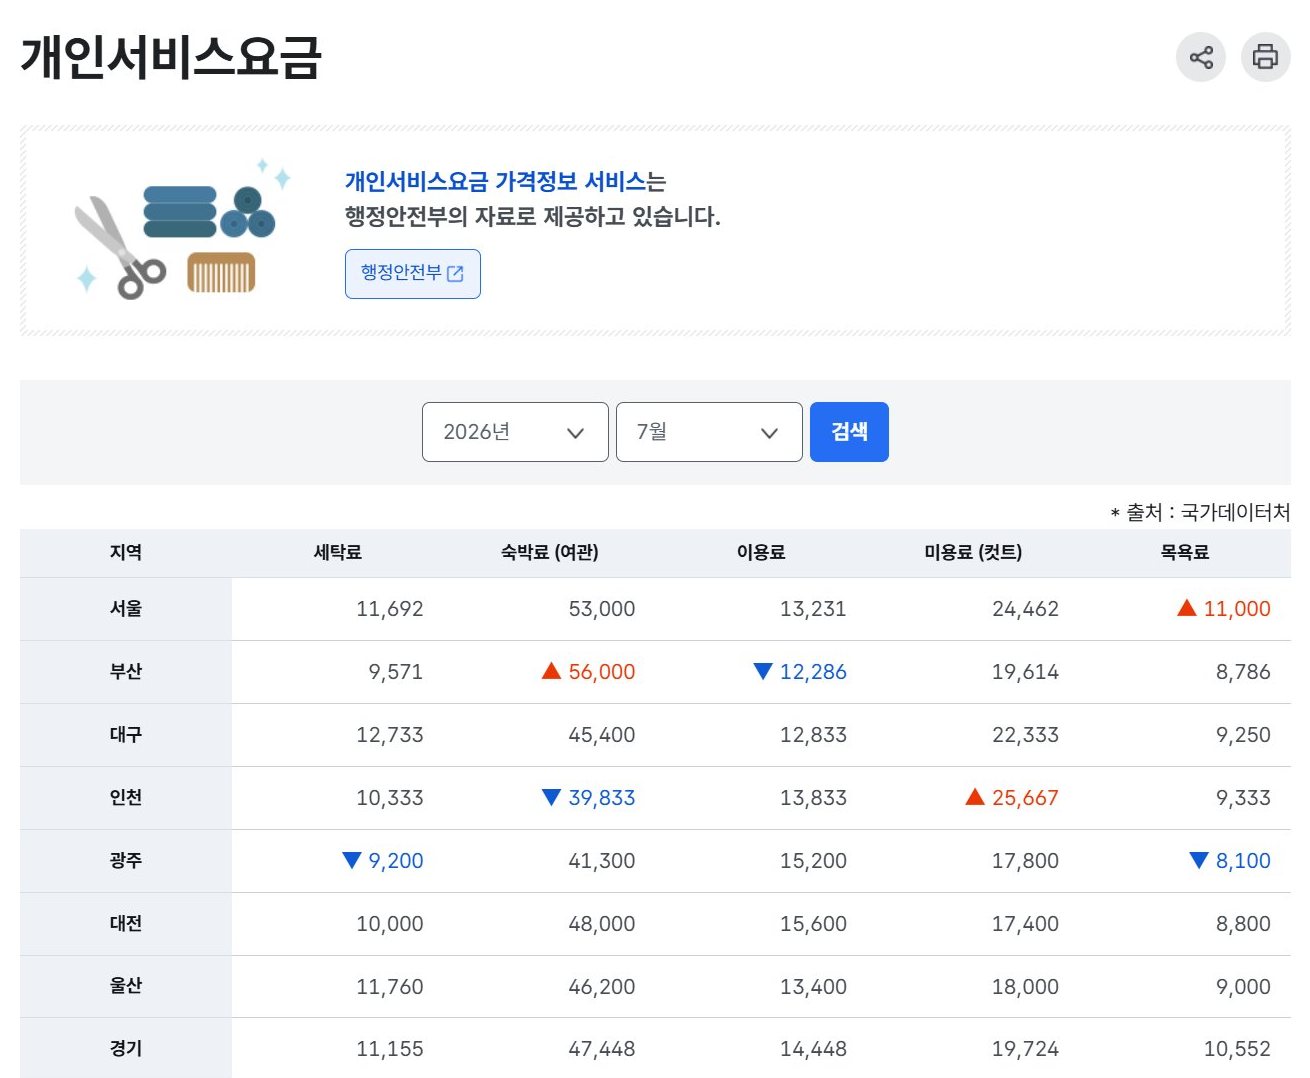
Task: Click the 개인서비스요금 가격정보 서비스 blue text
Action: (x=495, y=182)
